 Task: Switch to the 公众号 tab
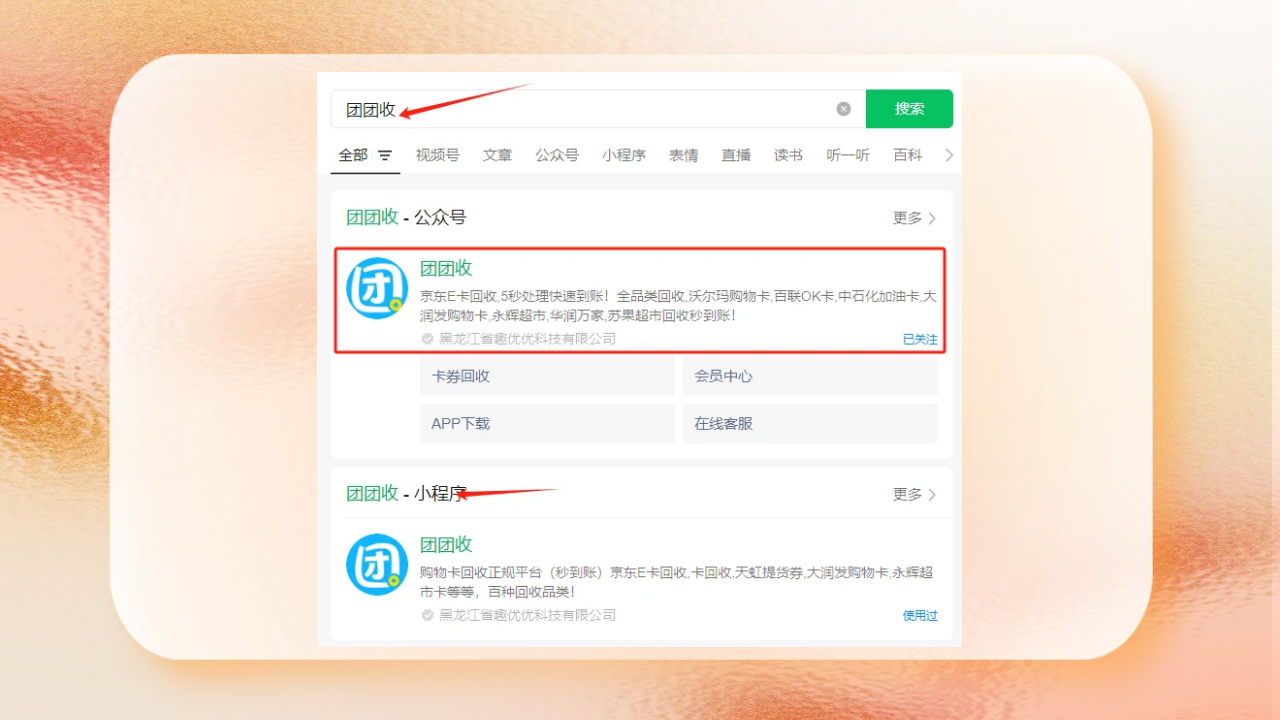tap(557, 155)
